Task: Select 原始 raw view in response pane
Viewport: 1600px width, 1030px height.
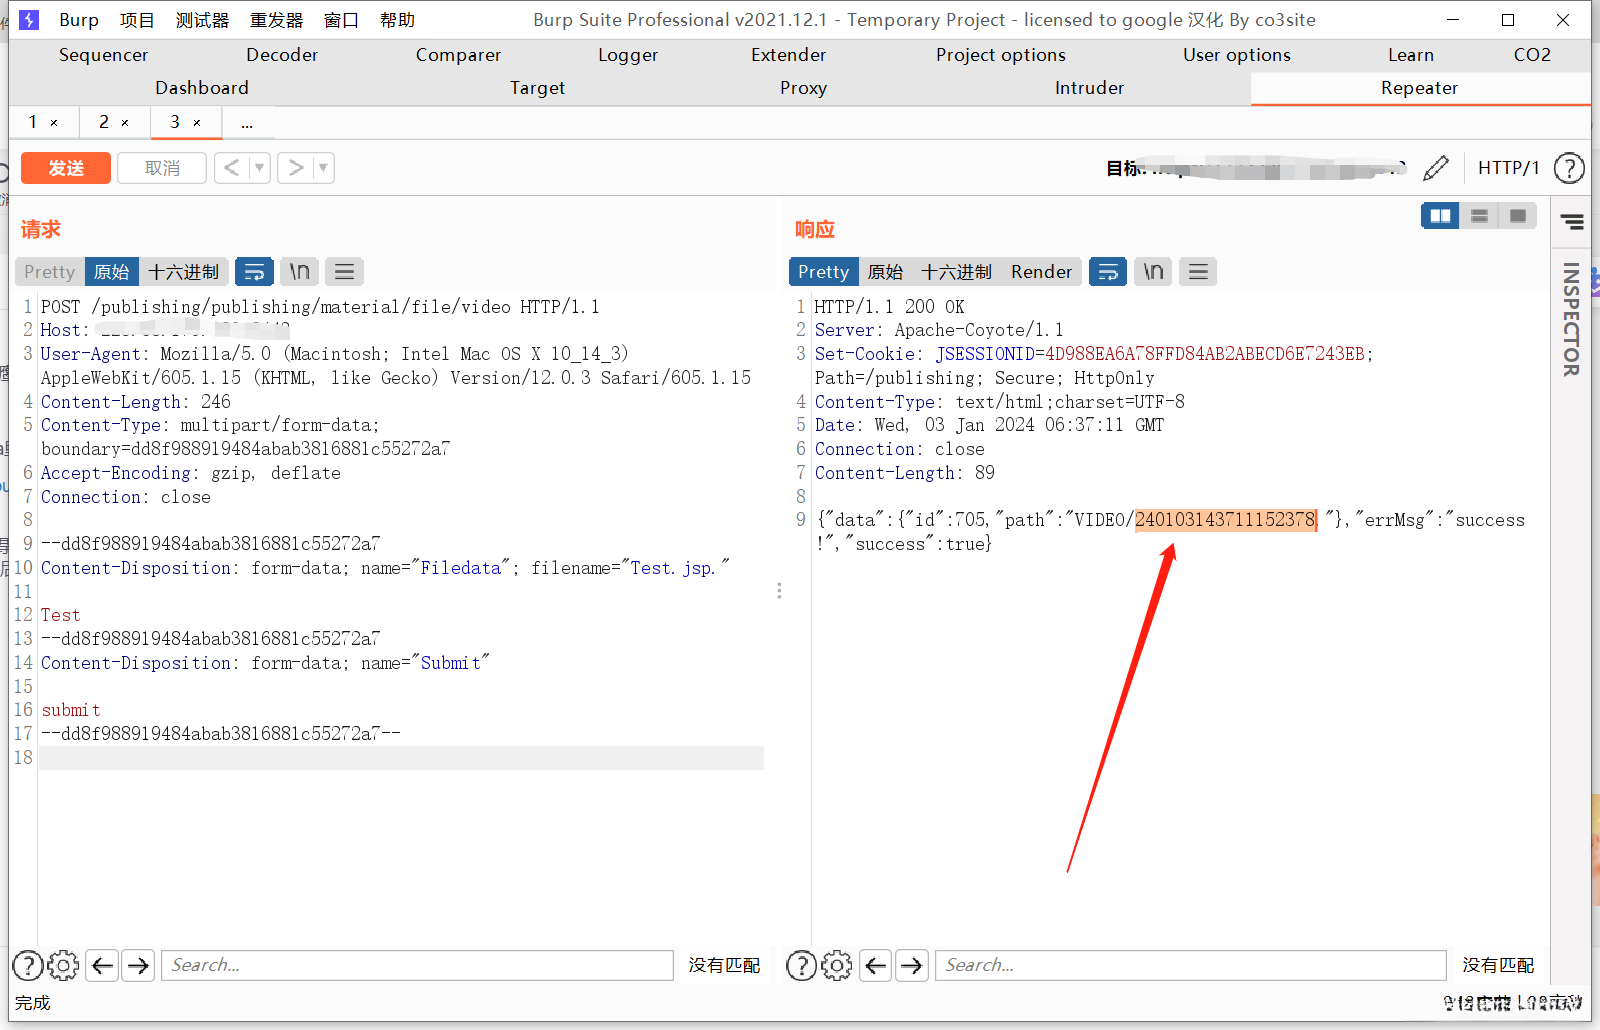Action: coord(885,272)
